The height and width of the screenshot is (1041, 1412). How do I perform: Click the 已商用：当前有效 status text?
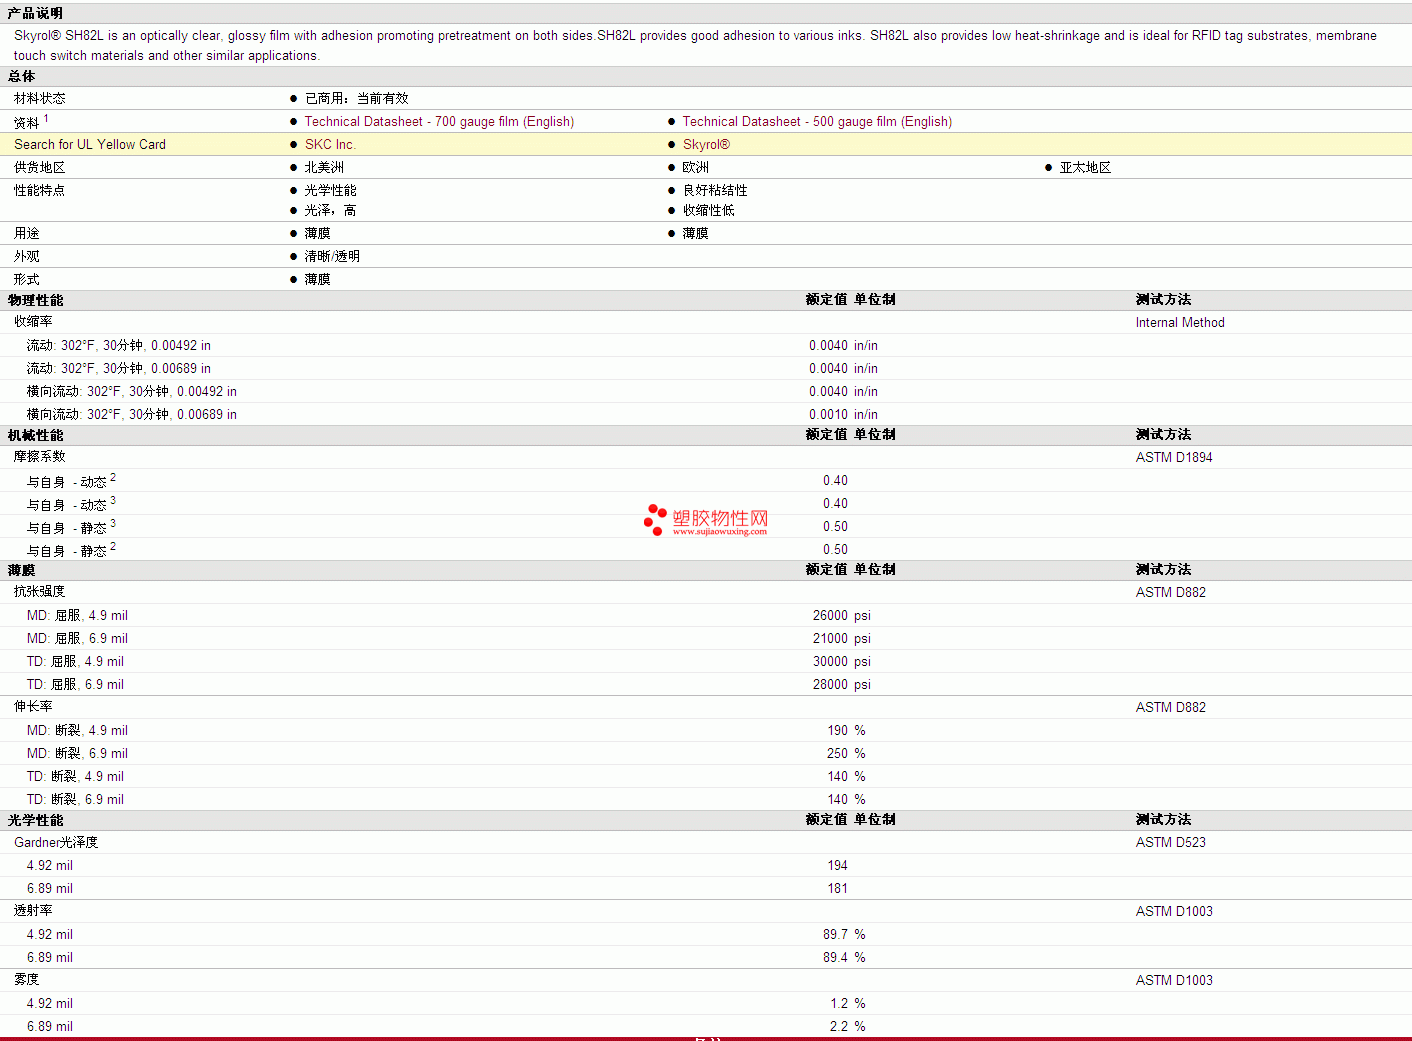(x=357, y=98)
